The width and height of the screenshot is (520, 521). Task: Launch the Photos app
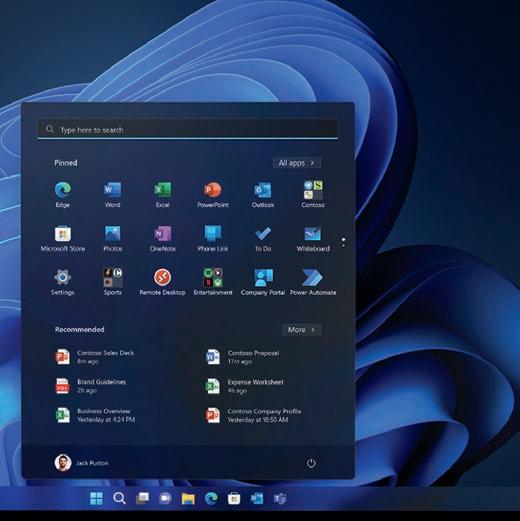pyautogui.click(x=113, y=239)
